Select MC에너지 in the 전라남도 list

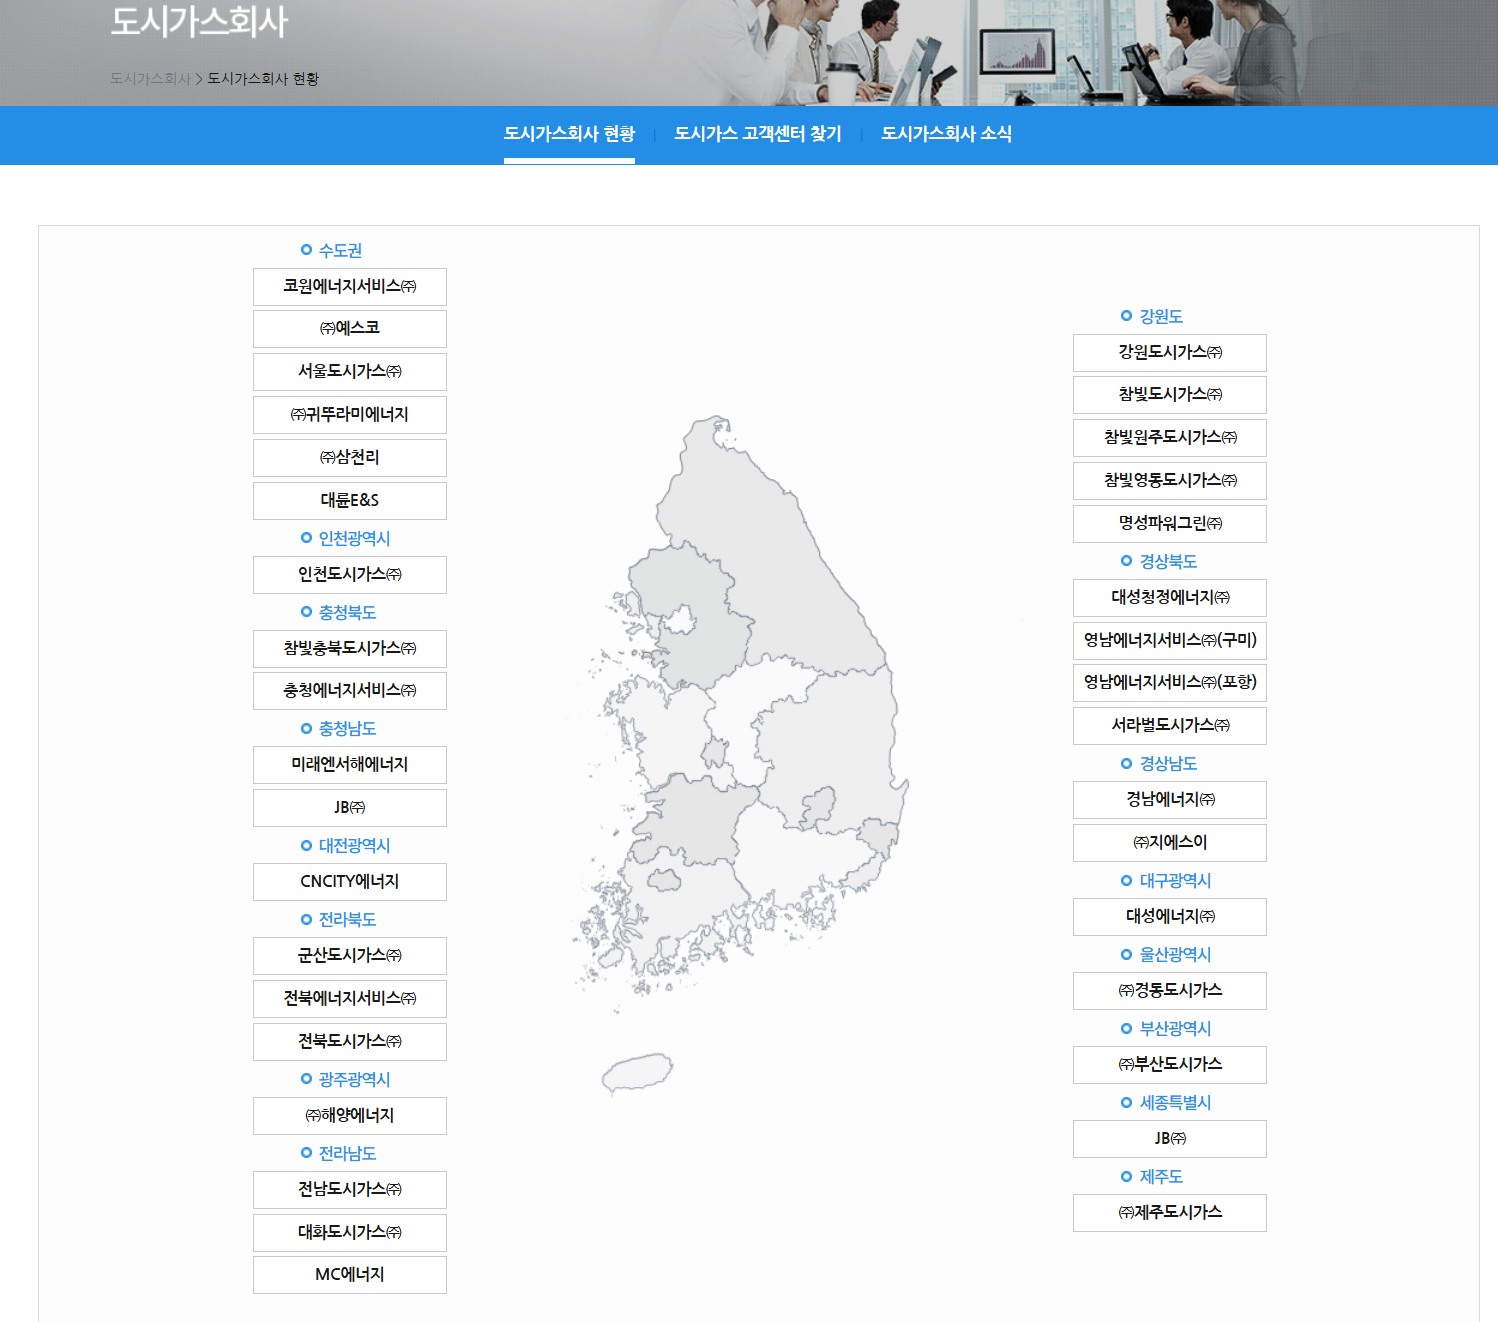[x=349, y=1274]
